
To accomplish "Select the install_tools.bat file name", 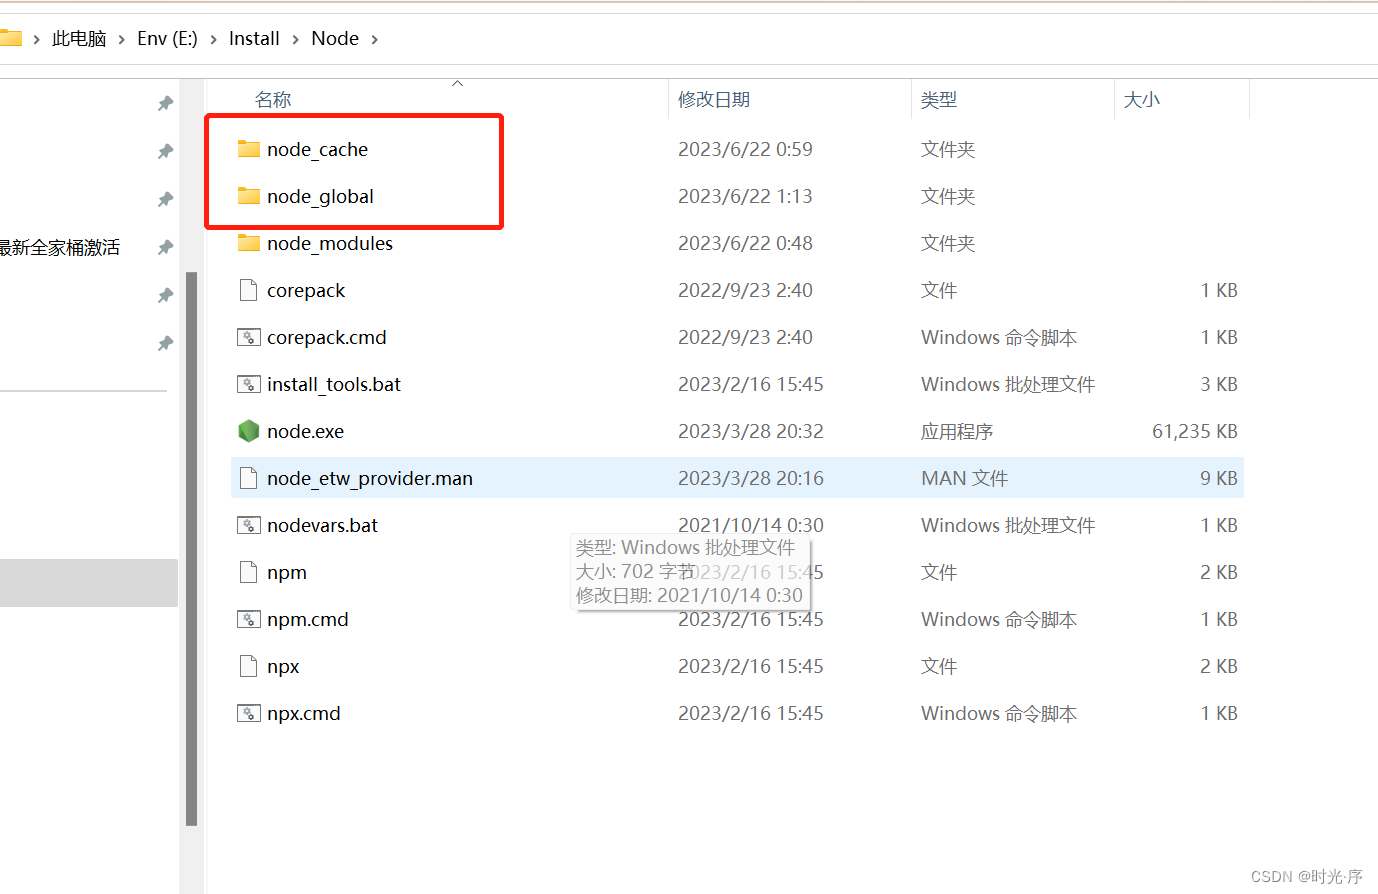I will 334,384.
